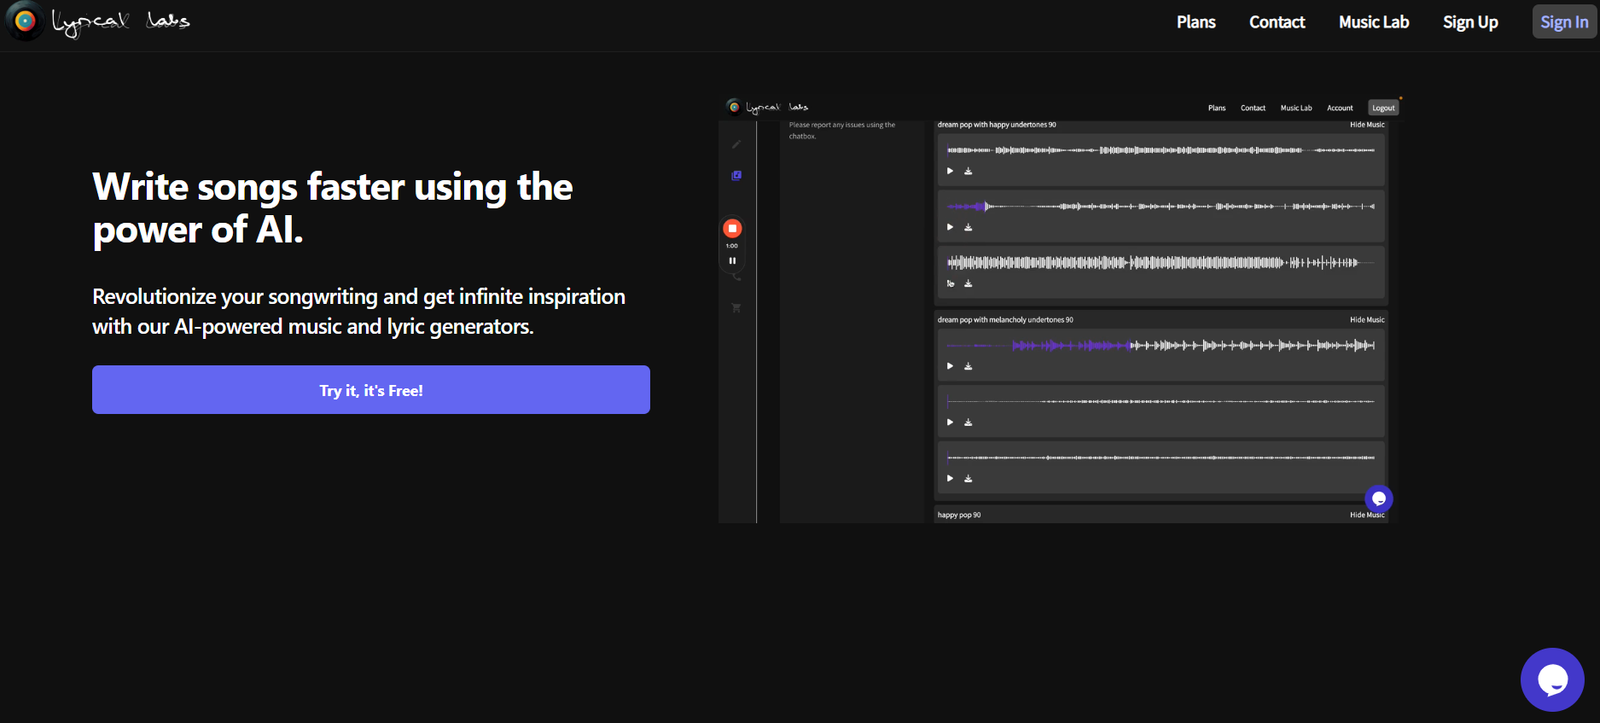Click the pause icon under the 1:00 timer
The height and width of the screenshot is (723, 1600).
tap(732, 261)
